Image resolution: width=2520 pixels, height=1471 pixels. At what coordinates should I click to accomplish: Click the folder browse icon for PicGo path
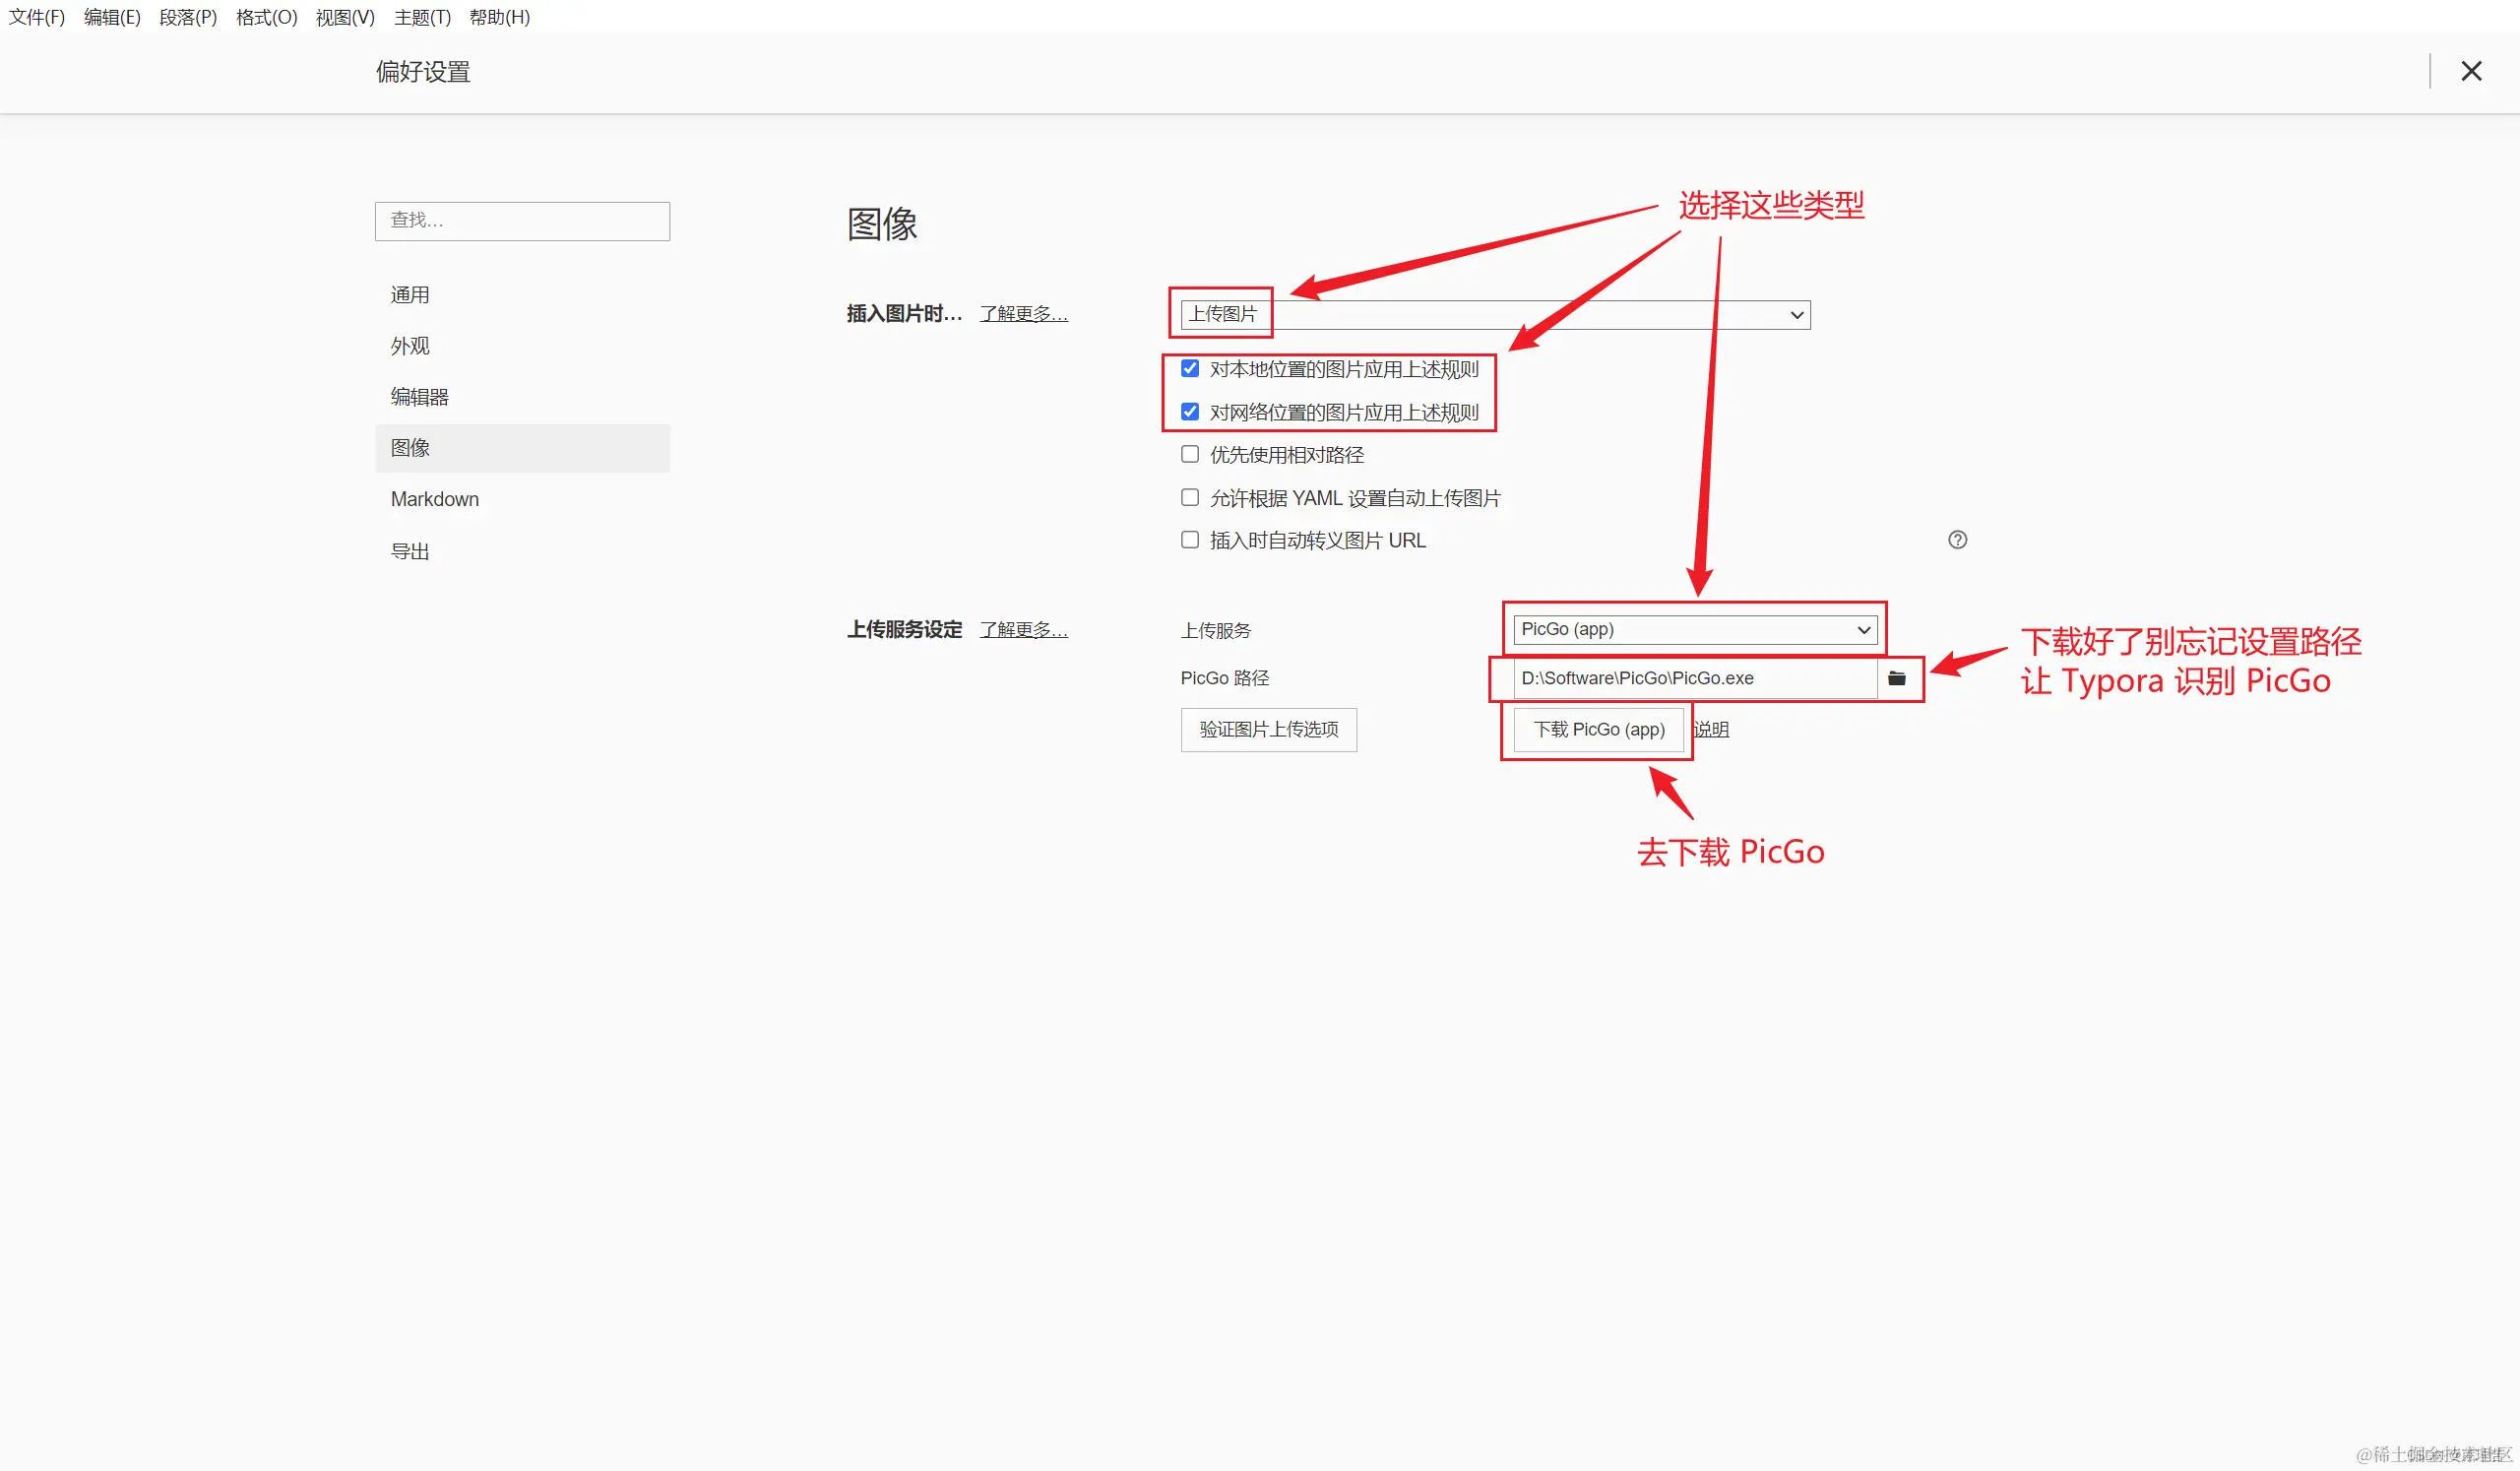pos(1897,678)
